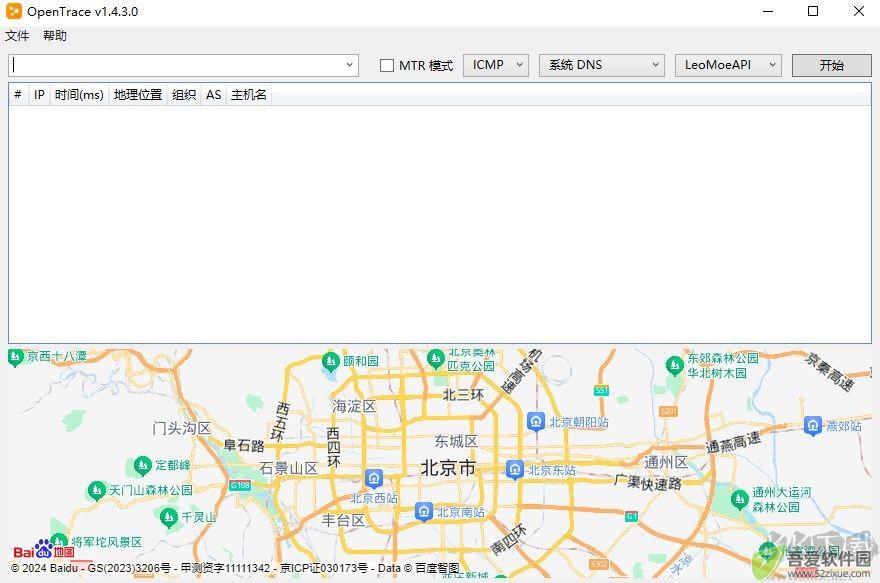Viewport: 880px width, 583px height.
Task: Click the 京西十八潭 park marker
Action: click(15, 356)
